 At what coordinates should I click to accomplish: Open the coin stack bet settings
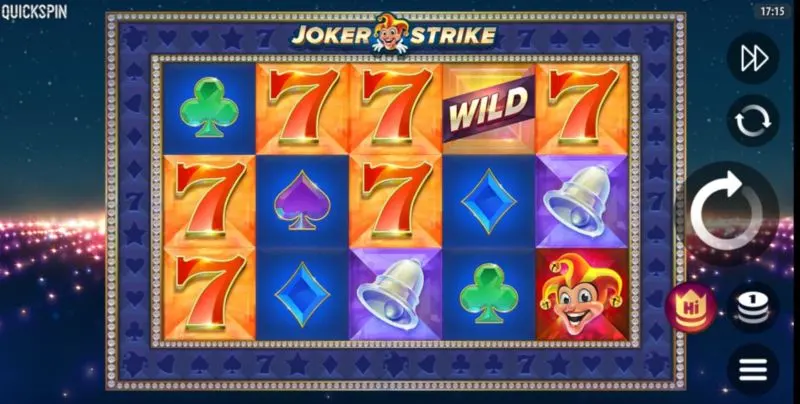coord(753,308)
